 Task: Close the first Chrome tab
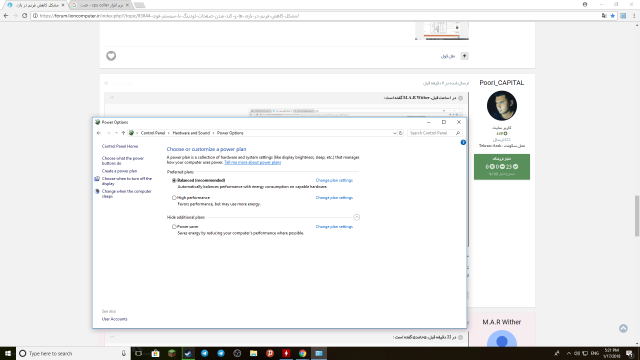63,5
